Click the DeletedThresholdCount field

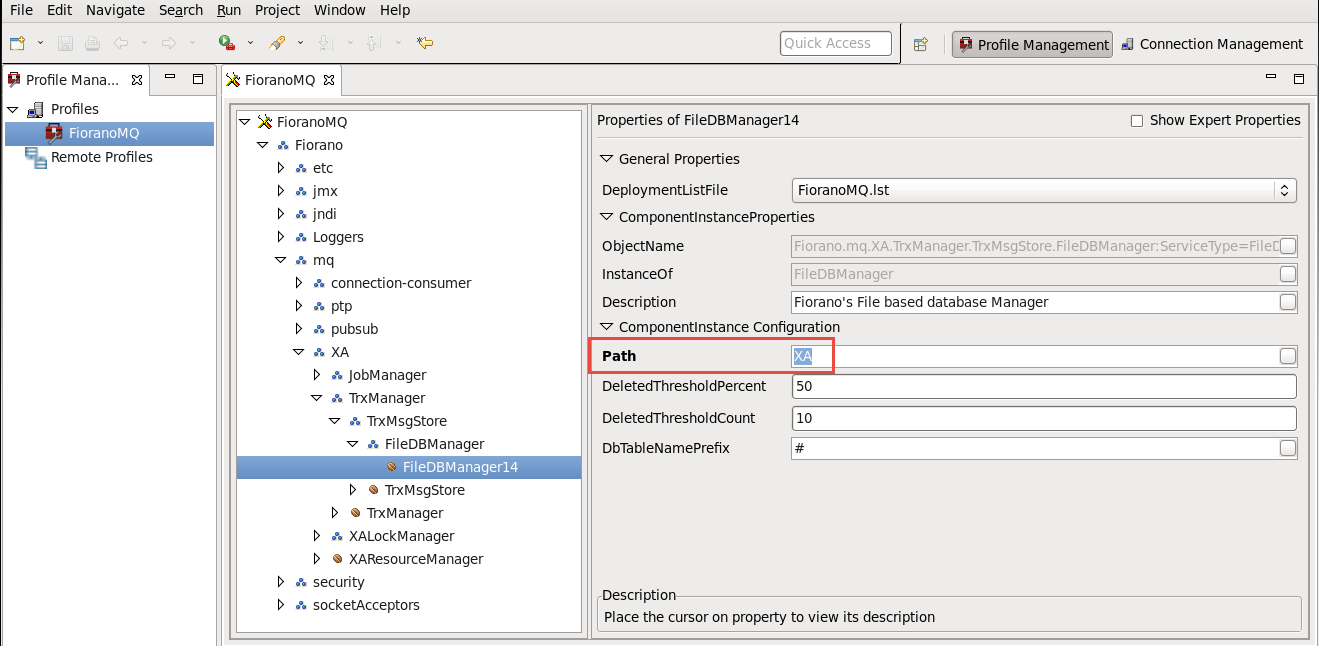pyautogui.click(x=1044, y=418)
